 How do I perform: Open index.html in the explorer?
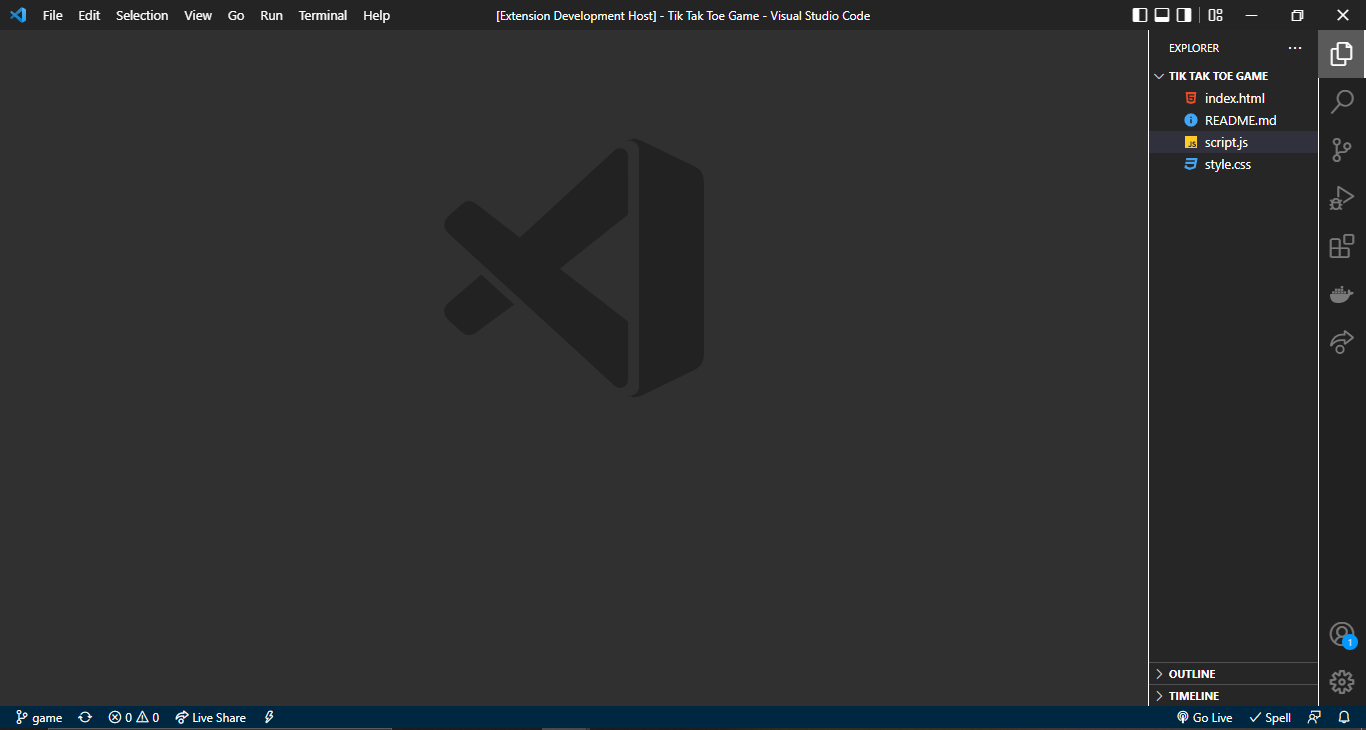[x=1233, y=98]
